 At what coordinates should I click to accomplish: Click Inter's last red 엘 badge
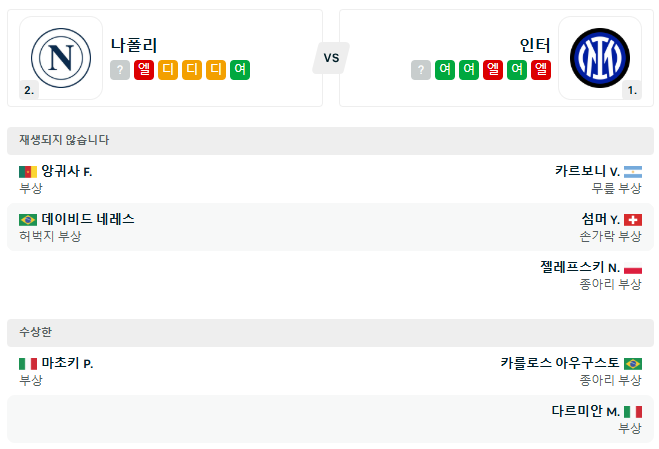(541, 70)
